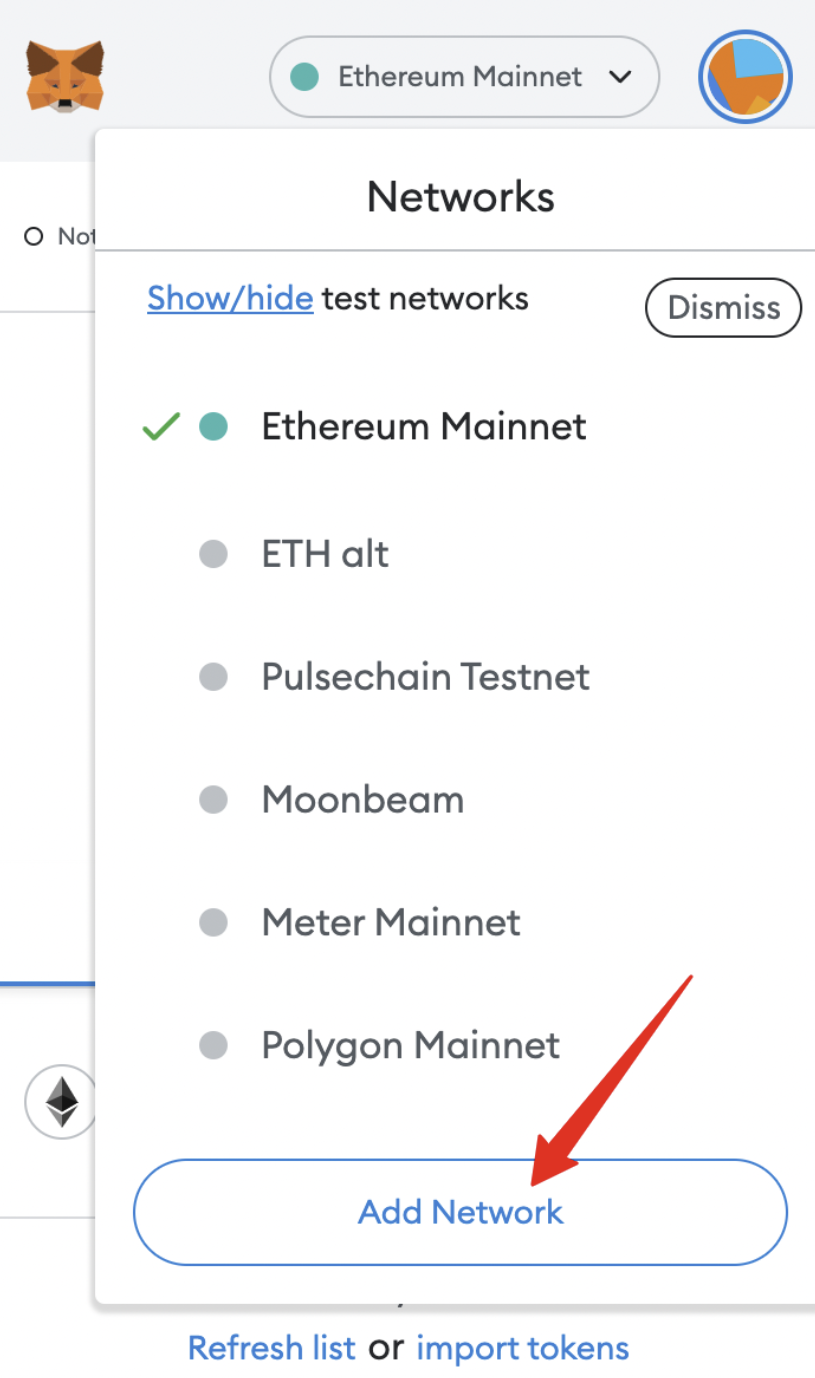The image size is (815, 1378).
Task: Click the green checkmark beside Ethereum Mainnet
Action: (160, 427)
